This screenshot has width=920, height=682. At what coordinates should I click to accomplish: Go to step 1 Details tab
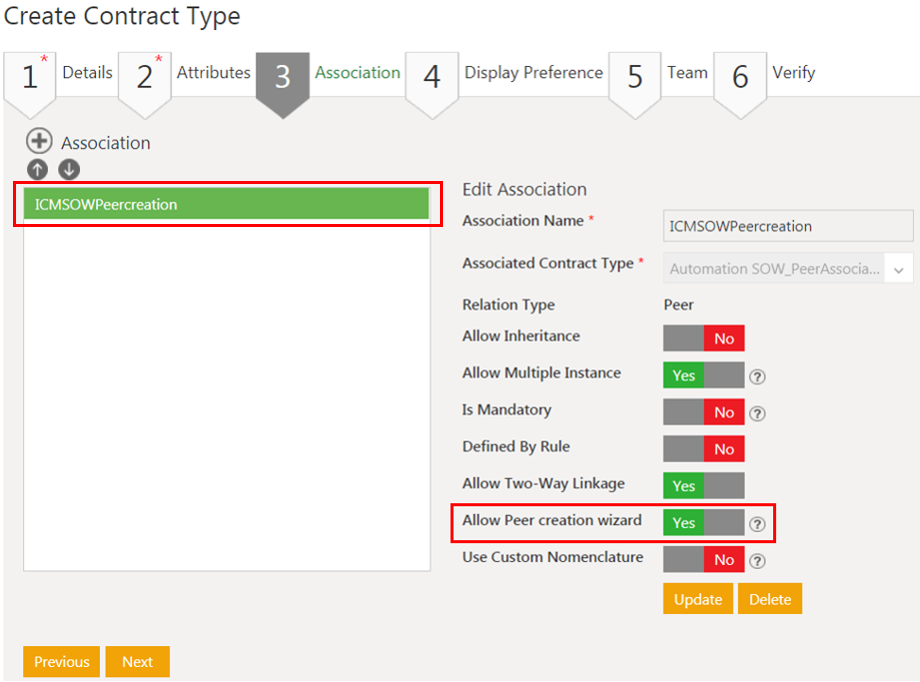tap(58, 74)
